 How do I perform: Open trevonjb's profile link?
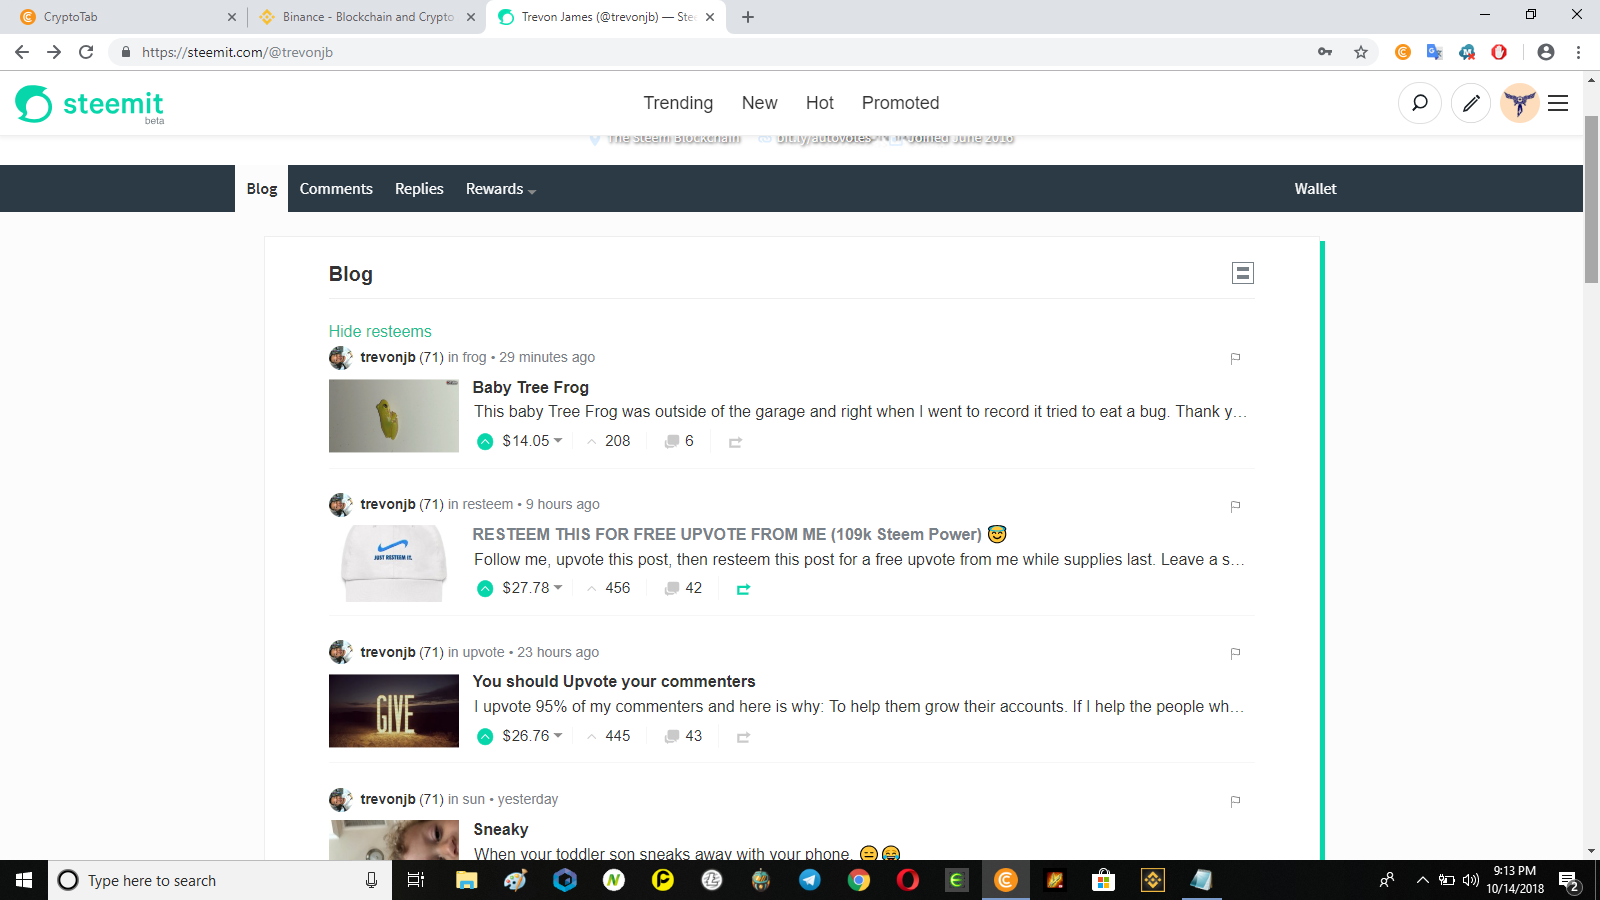tap(387, 357)
